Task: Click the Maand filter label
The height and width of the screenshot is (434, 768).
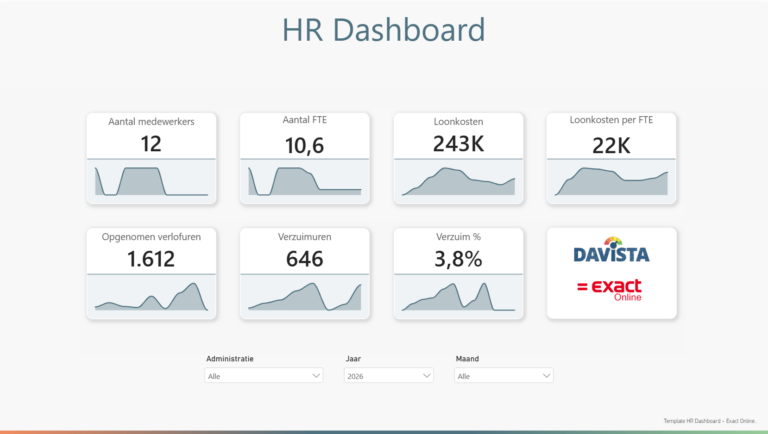Action: coord(467,359)
